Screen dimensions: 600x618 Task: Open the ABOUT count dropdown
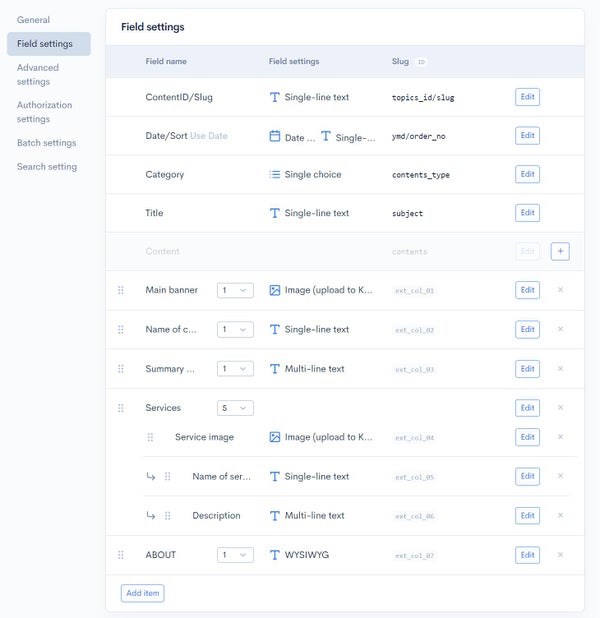pyautogui.click(x=235, y=555)
